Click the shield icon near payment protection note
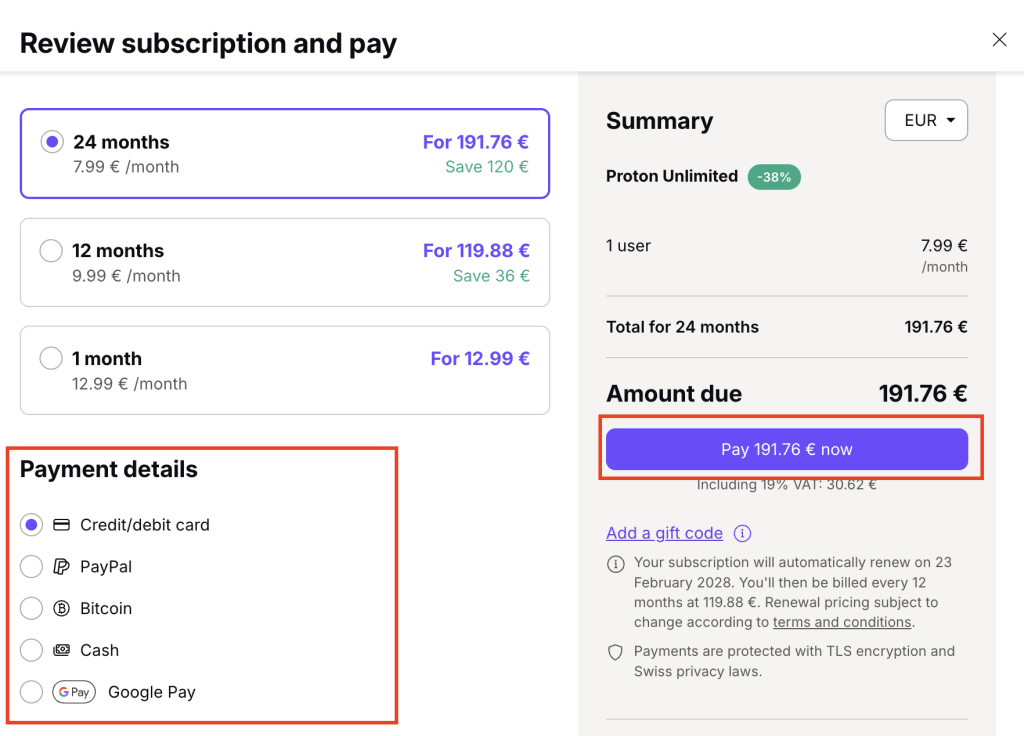 pyautogui.click(x=616, y=651)
